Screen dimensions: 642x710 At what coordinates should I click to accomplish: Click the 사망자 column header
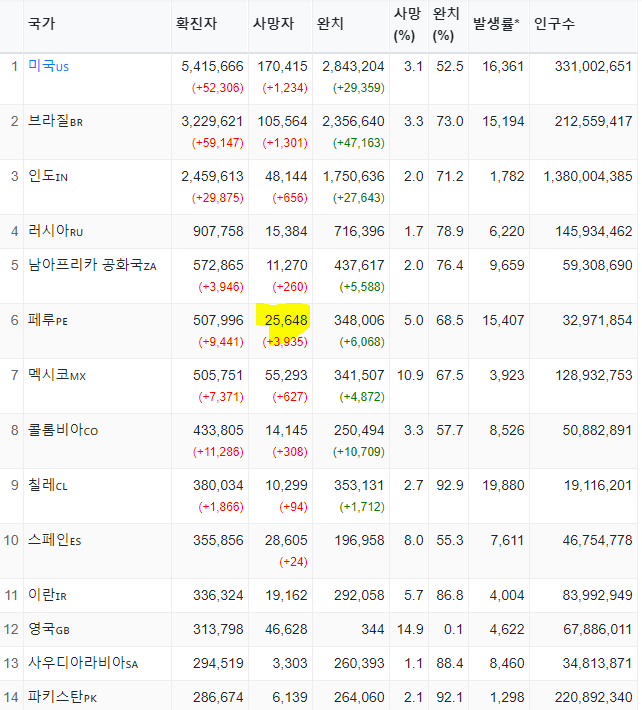coord(273,23)
